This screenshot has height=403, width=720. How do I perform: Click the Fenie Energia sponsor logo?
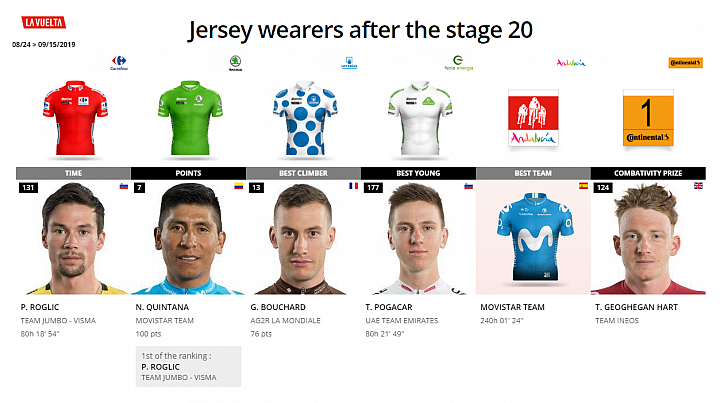pyautogui.click(x=458, y=63)
